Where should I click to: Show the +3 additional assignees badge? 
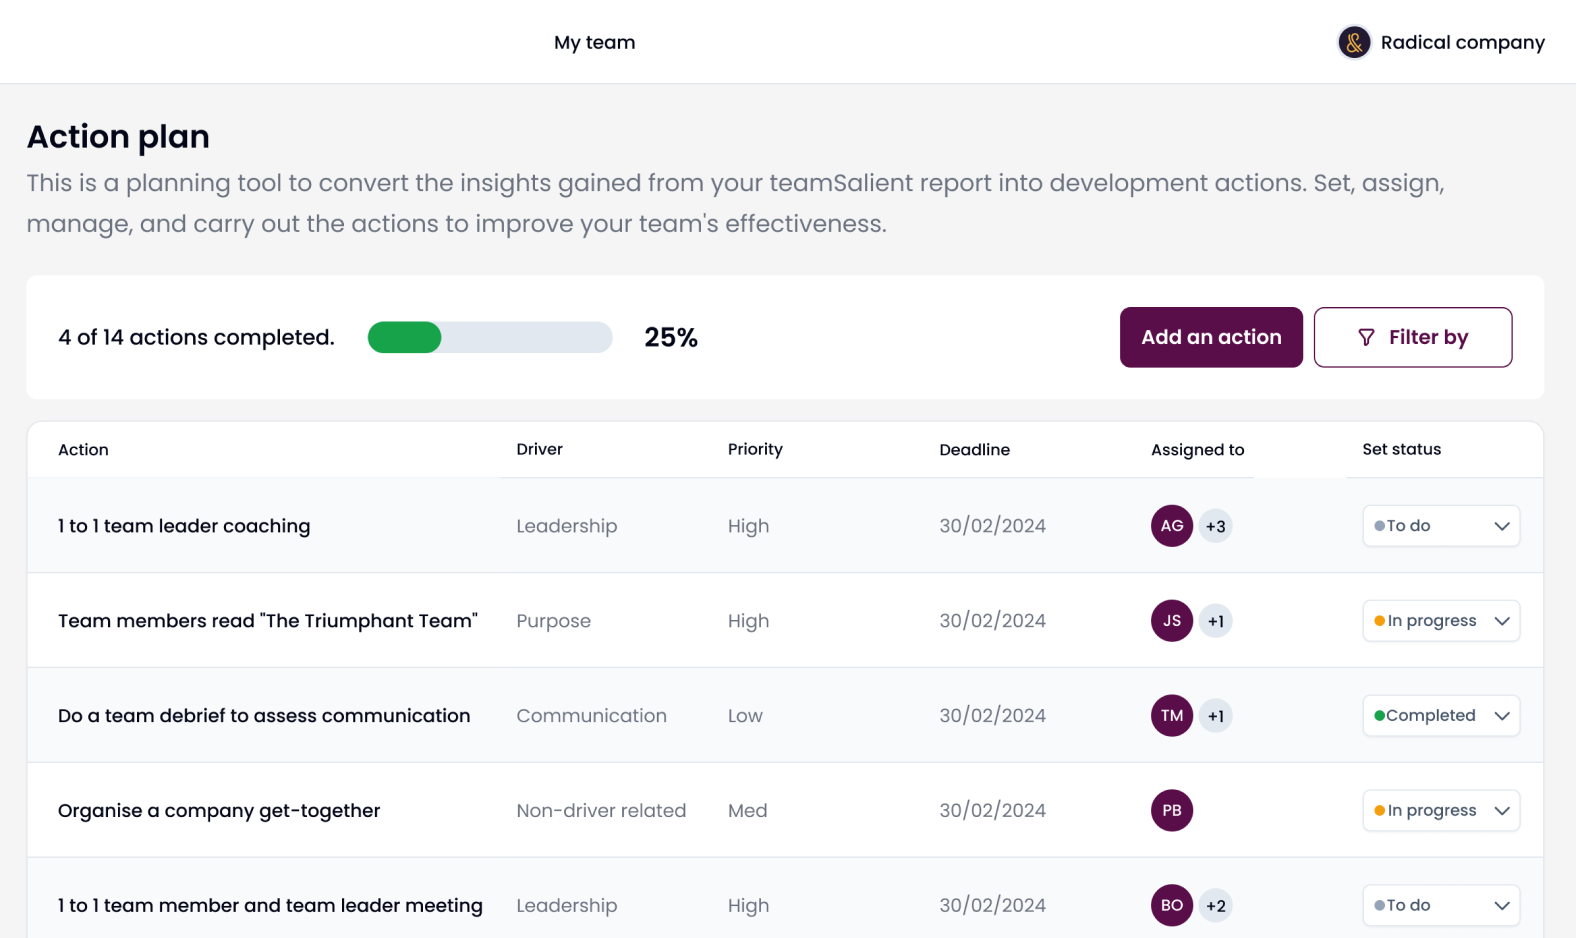[x=1215, y=526]
